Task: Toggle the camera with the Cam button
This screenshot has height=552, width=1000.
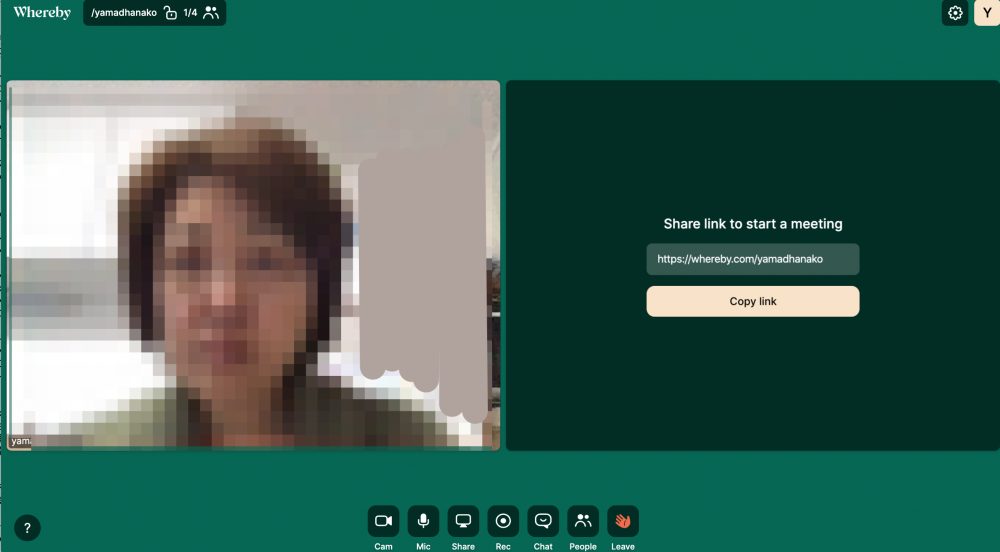Action: [x=383, y=521]
